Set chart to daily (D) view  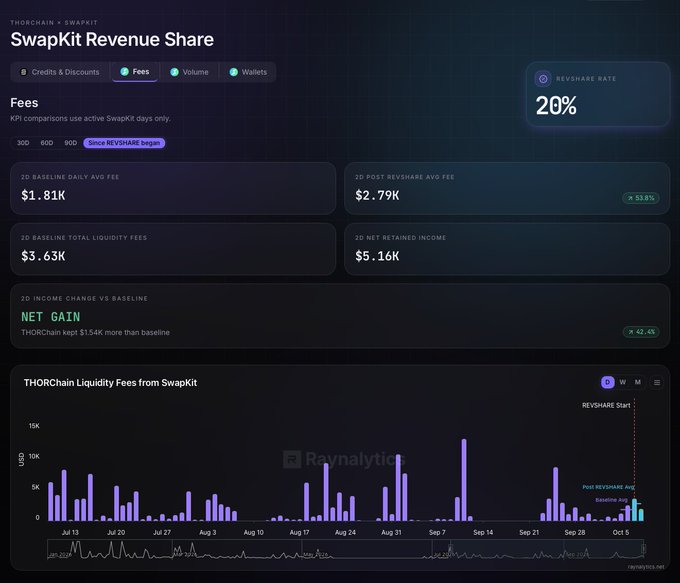(608, 382)
